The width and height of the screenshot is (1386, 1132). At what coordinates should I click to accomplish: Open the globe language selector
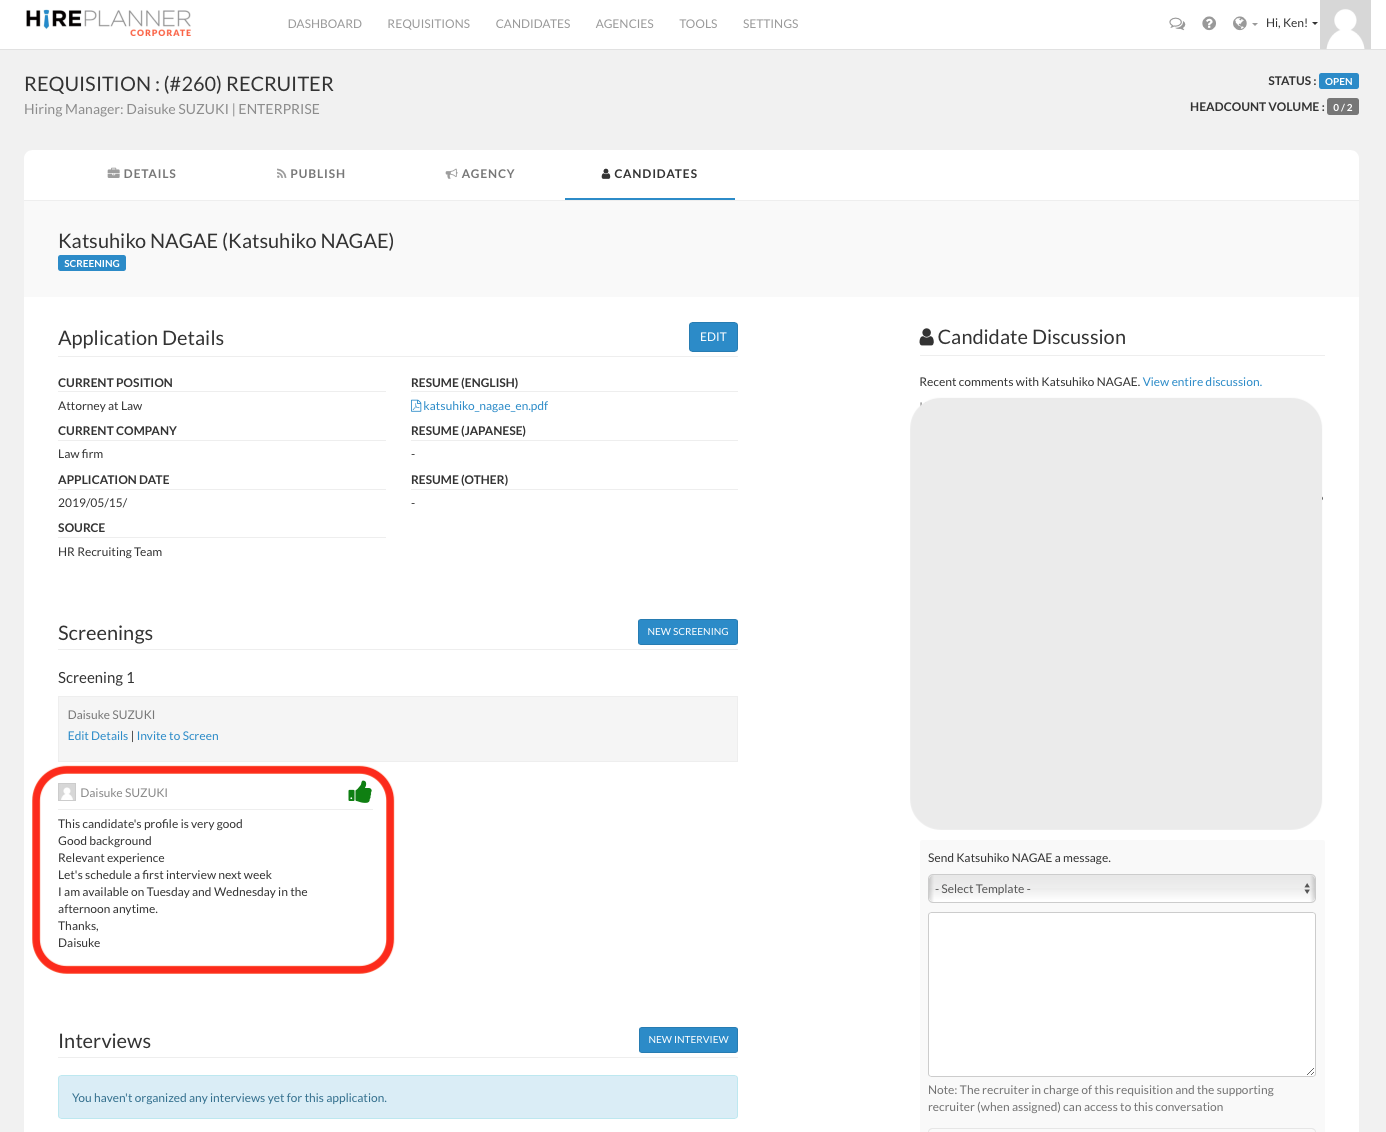pos(1243,24)
